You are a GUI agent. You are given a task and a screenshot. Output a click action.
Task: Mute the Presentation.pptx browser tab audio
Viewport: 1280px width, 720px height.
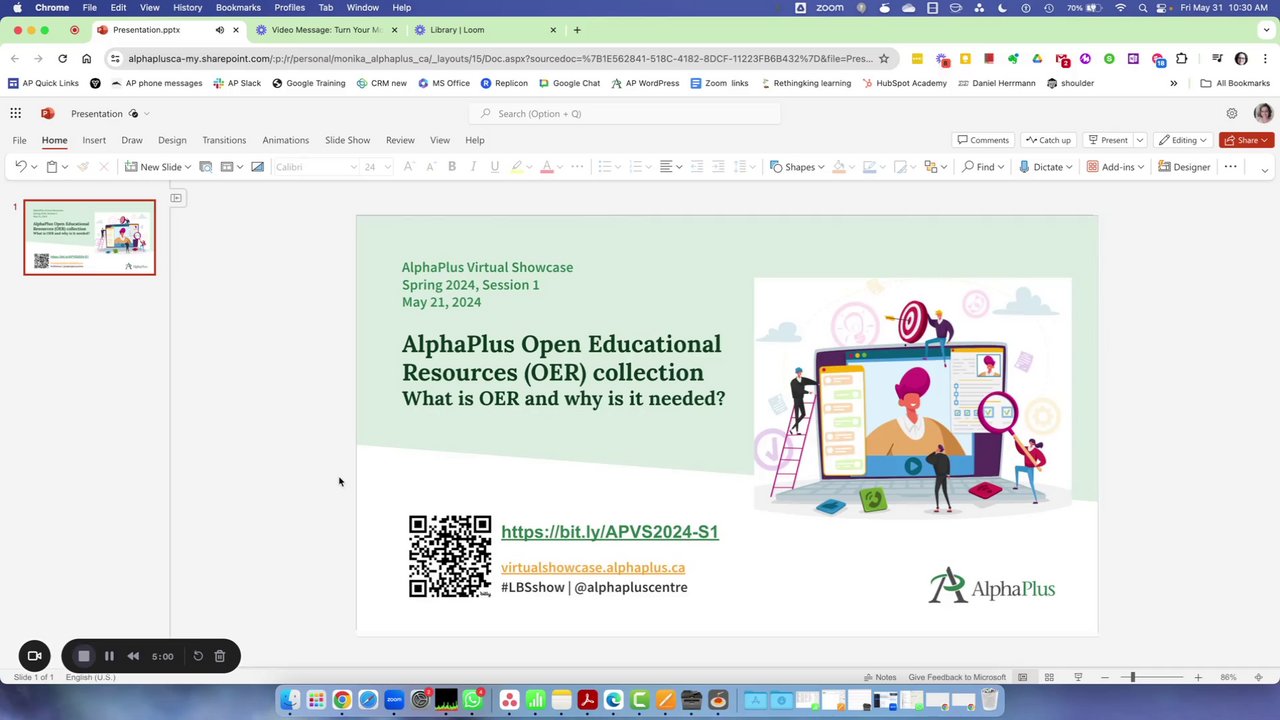click(x=220, y=30)
